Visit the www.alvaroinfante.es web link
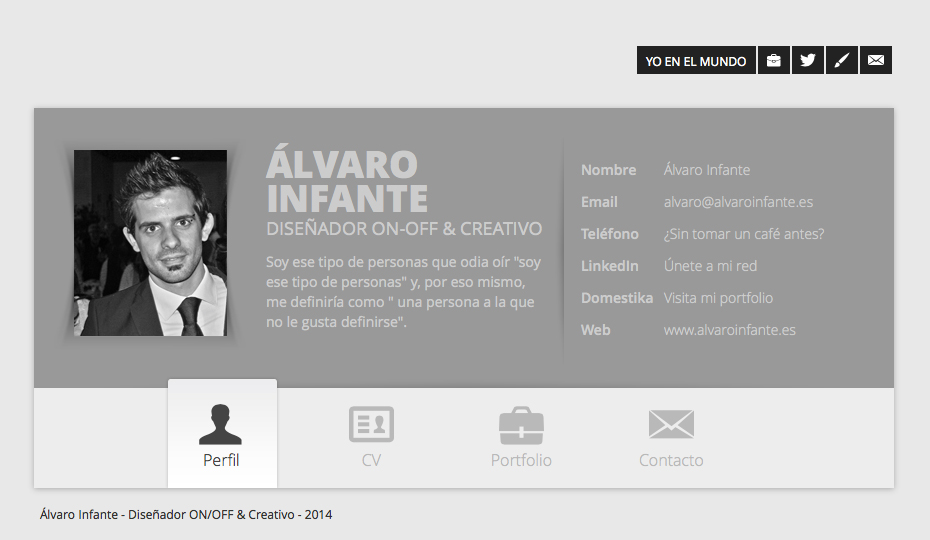This screenshot has height=540, width=930. (x=729, y=330)
